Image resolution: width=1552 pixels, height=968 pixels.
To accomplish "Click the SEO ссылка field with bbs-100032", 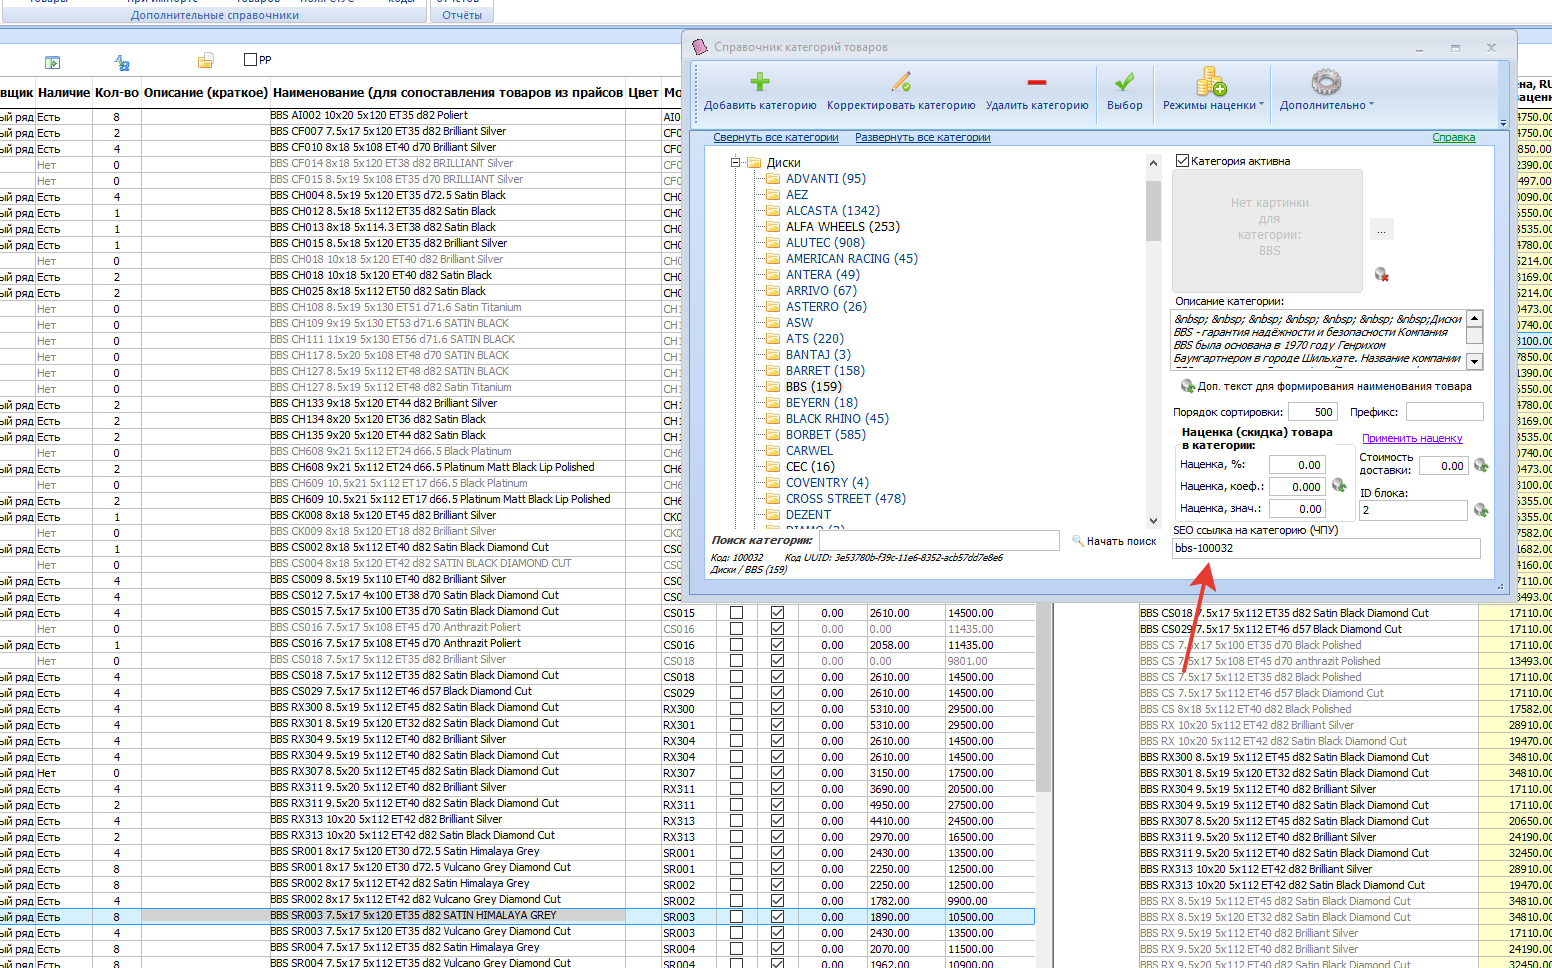I will [x=1326, y=548].
